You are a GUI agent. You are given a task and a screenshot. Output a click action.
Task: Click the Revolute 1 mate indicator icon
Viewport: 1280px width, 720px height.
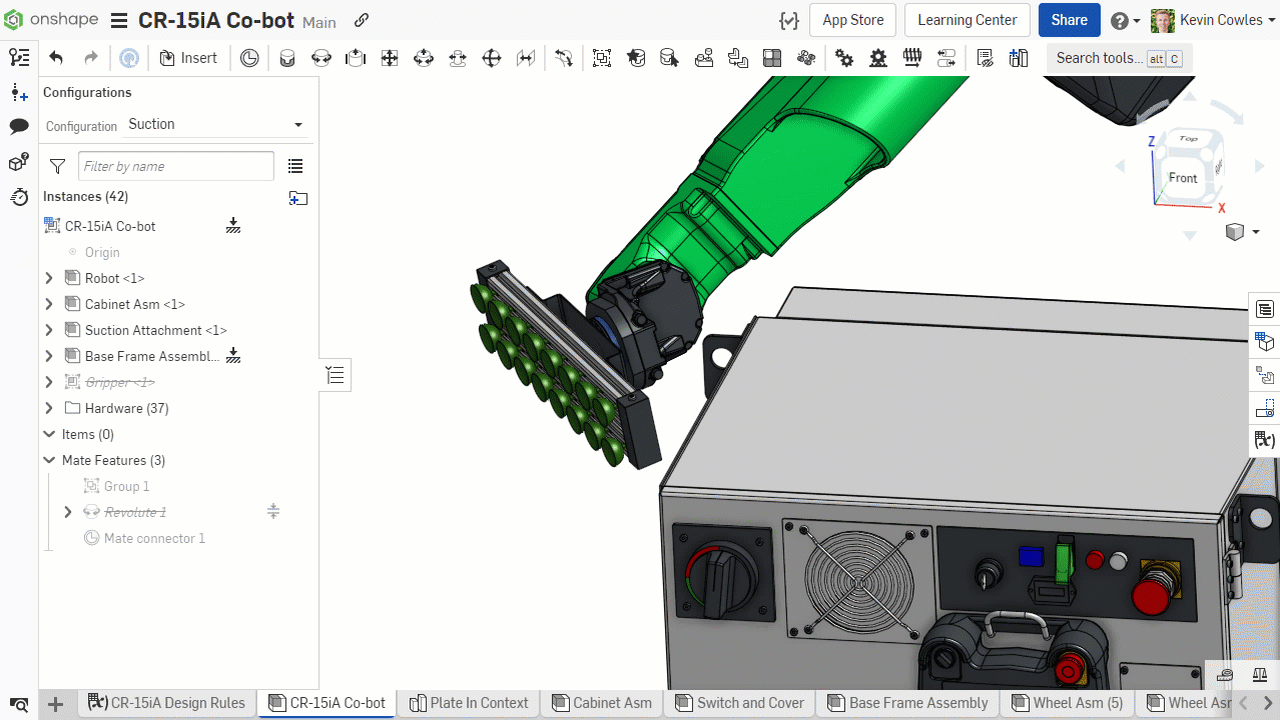pyautogui.click(x=273, y=512)
